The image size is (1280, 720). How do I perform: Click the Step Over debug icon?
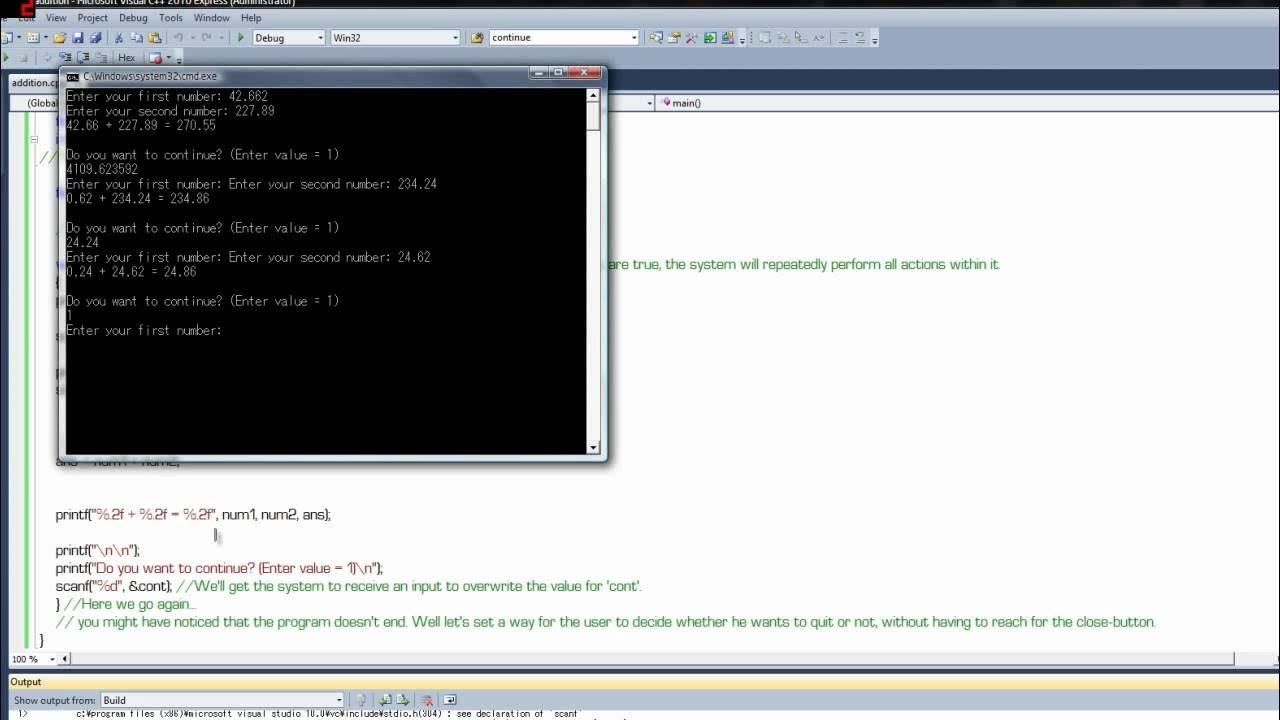pos(83,58)
